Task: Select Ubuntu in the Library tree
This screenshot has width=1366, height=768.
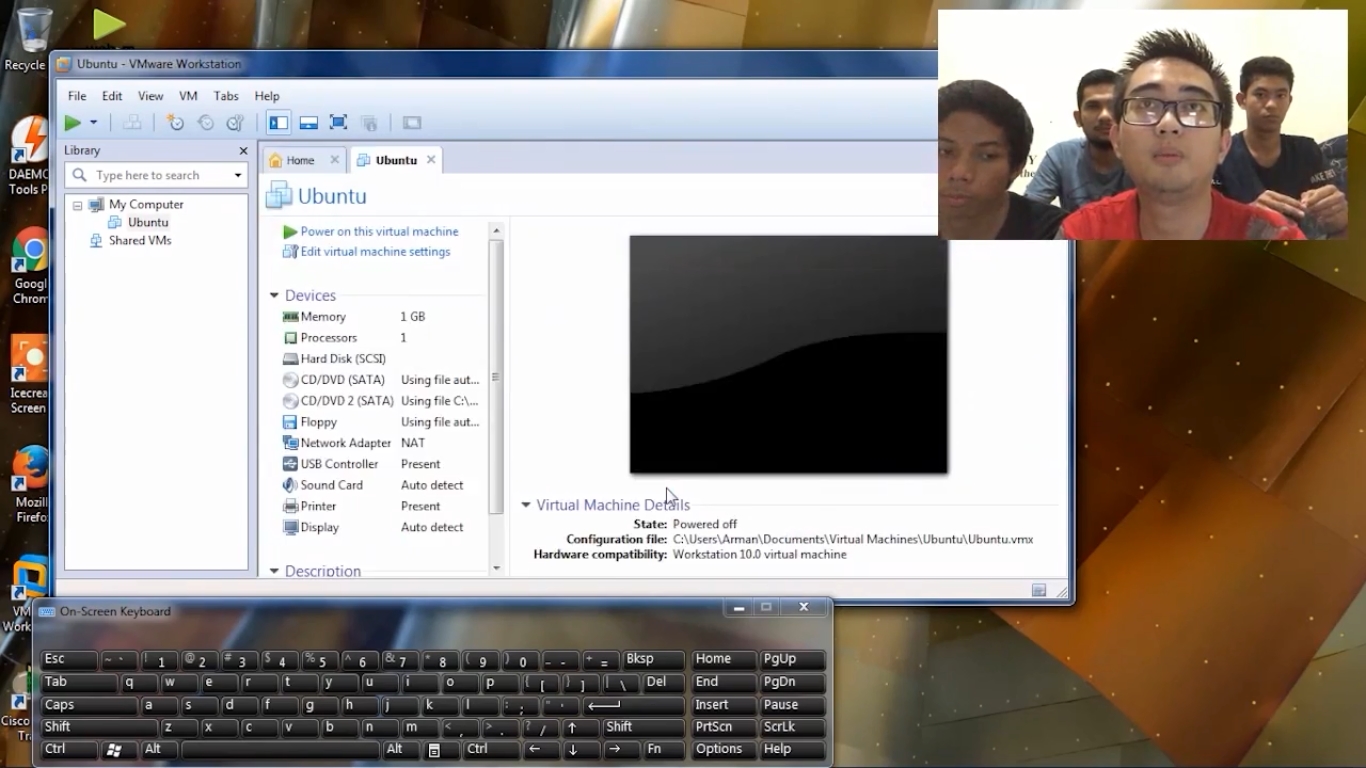Action: click(148, 222)
